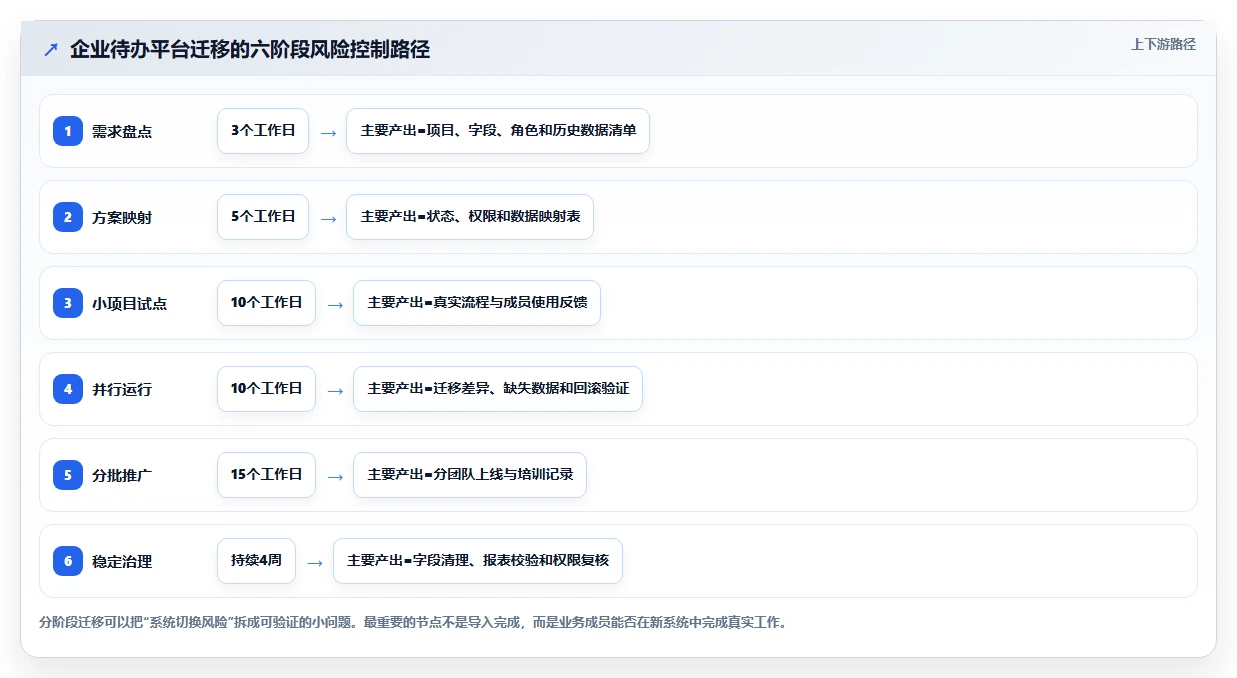Image resolution: width=1237 pixels, height=678 pixels.
Task: Click the 方案映射 stage name
Action: point(122,217)
